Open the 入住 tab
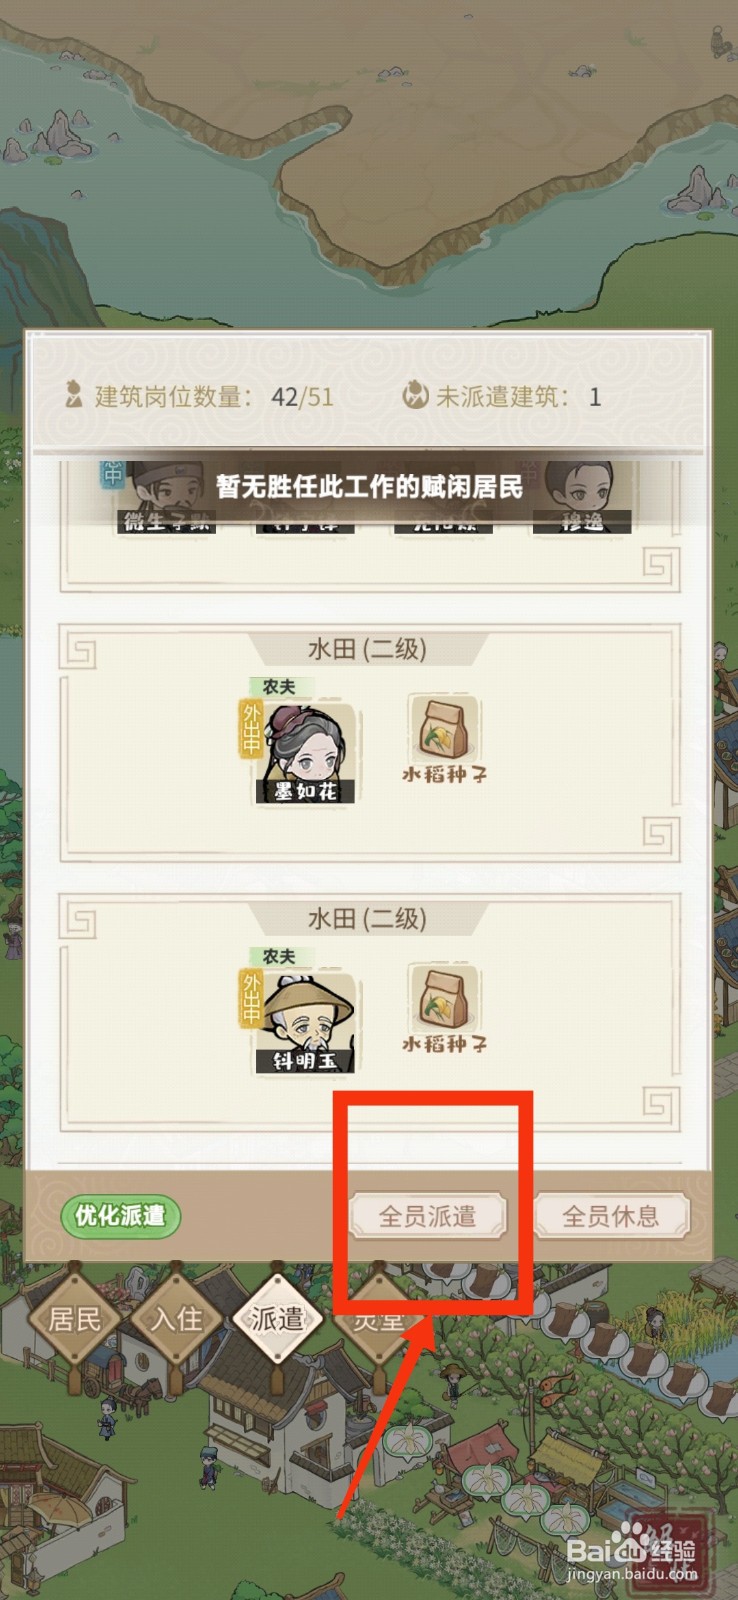Image resolution: width=738 pixels, height=1600 pixels. click(176, 1319)
